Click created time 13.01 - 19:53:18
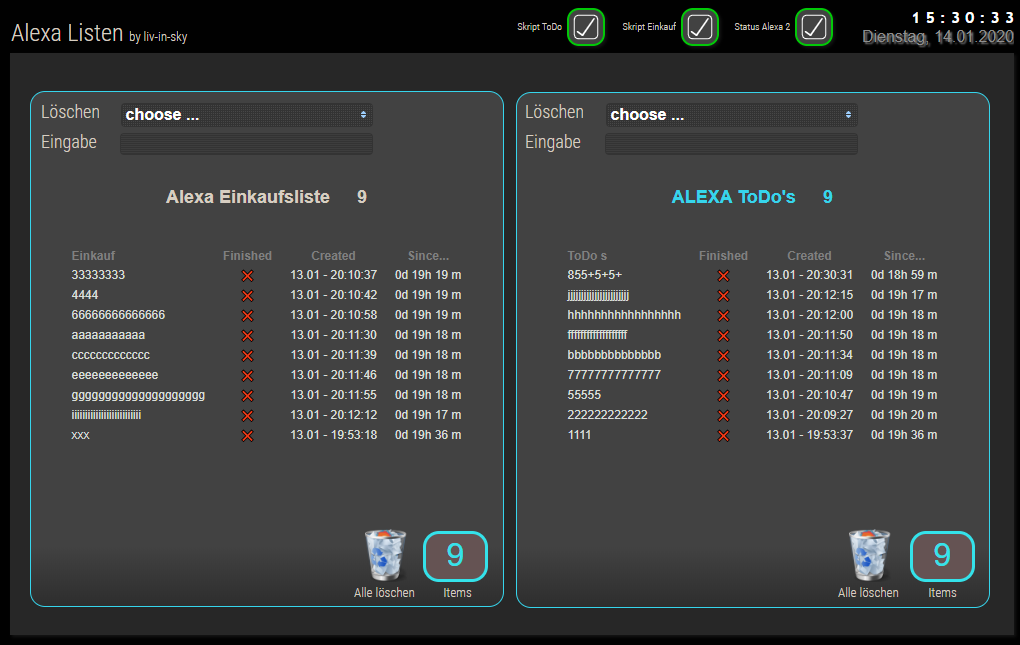This screenshot has width=1020, height=645. [x=334, y=434]
